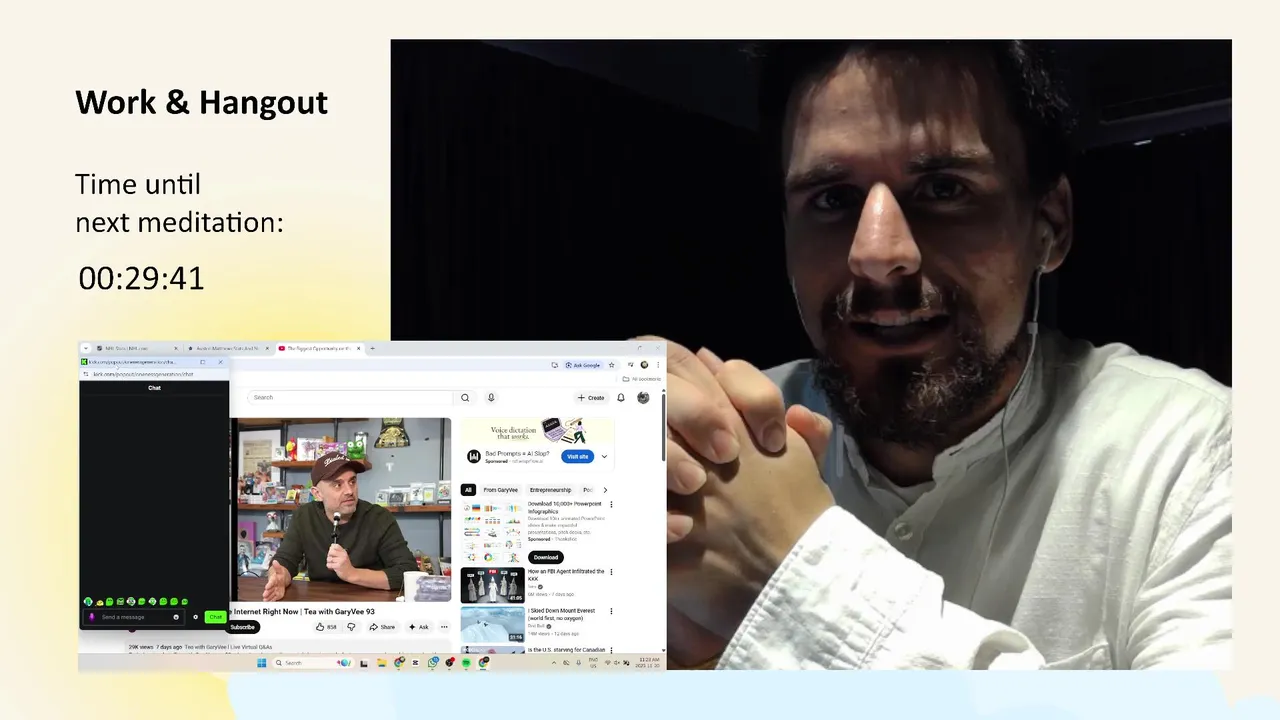1280x720 pixels.
Task: Click the 00:29:41 meditation countdown timer
Action: point(141,278)
